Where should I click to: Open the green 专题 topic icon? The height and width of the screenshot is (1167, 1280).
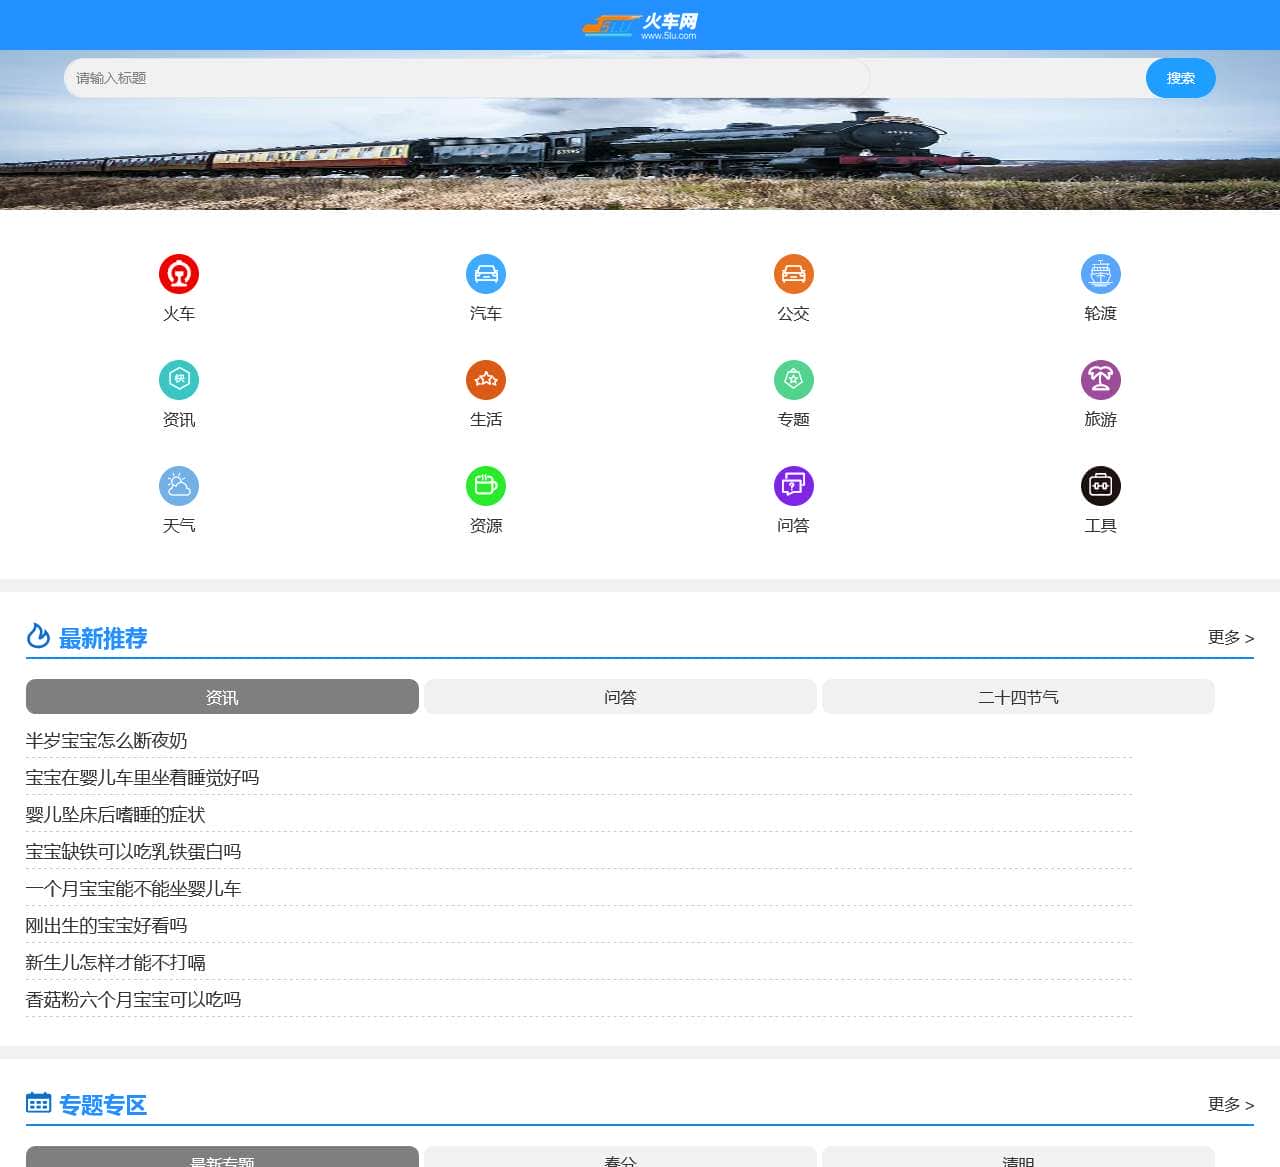tap(794, 380)
